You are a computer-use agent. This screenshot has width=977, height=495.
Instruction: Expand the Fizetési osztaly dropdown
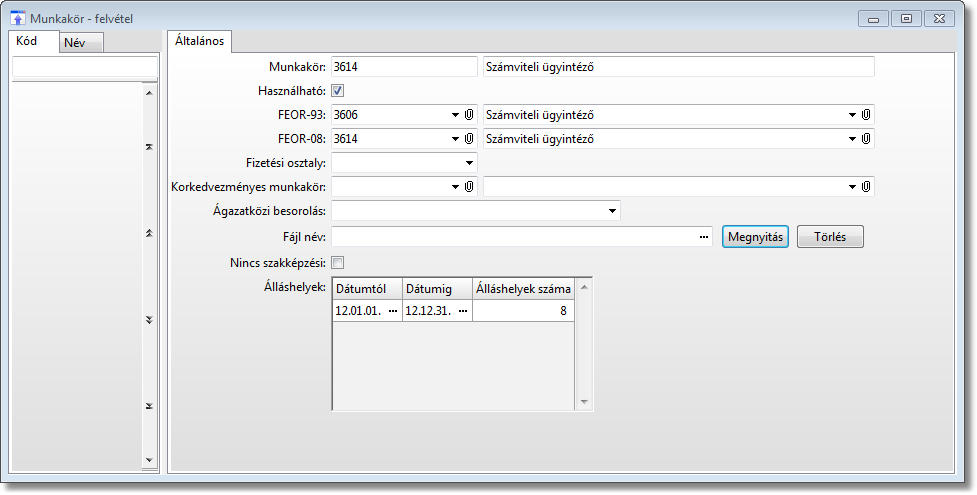click(469, 163)
